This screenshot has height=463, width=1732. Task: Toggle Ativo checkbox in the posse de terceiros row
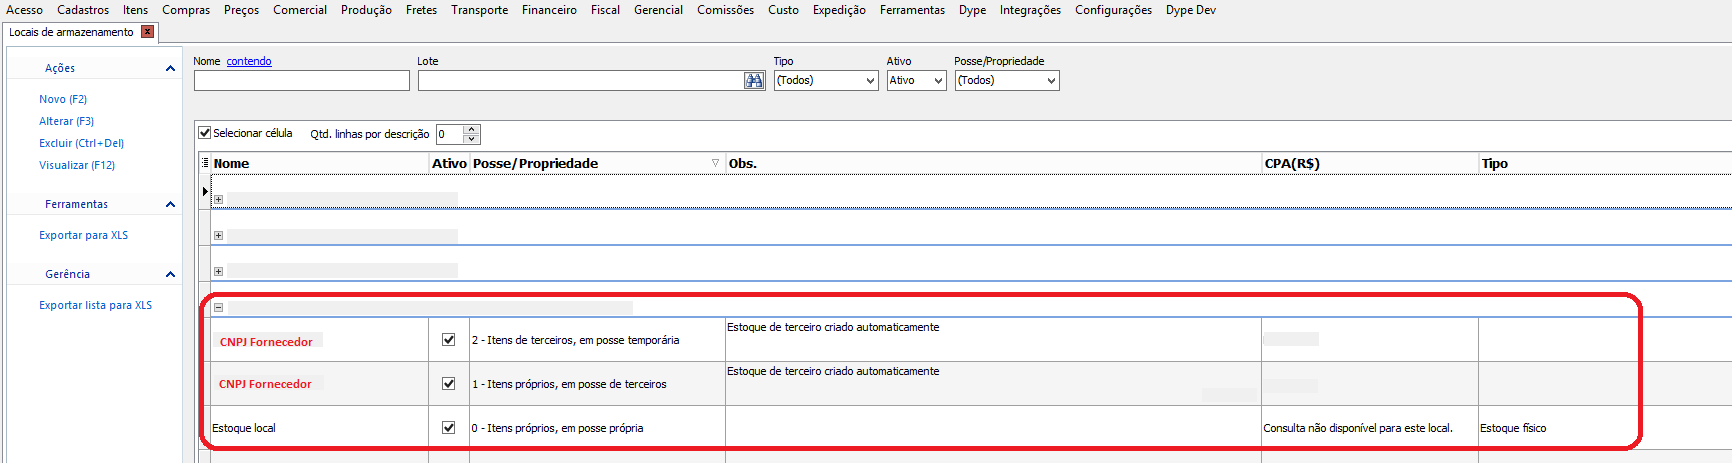[449, 384]
